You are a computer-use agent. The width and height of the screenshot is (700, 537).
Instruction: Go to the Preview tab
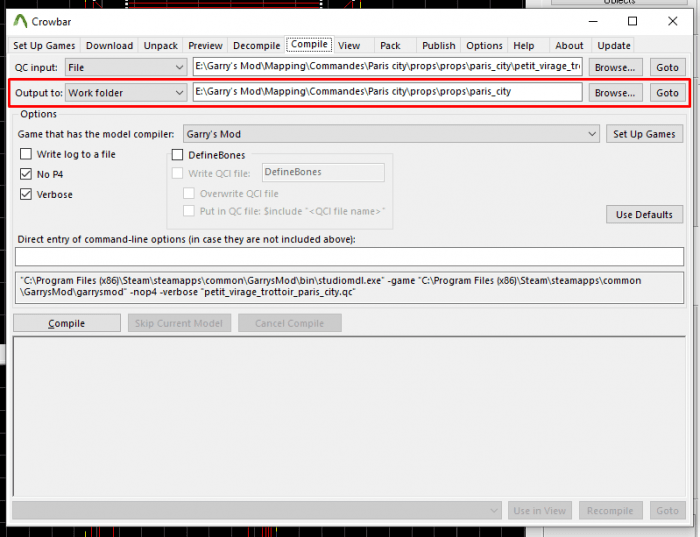pos(205,46)
